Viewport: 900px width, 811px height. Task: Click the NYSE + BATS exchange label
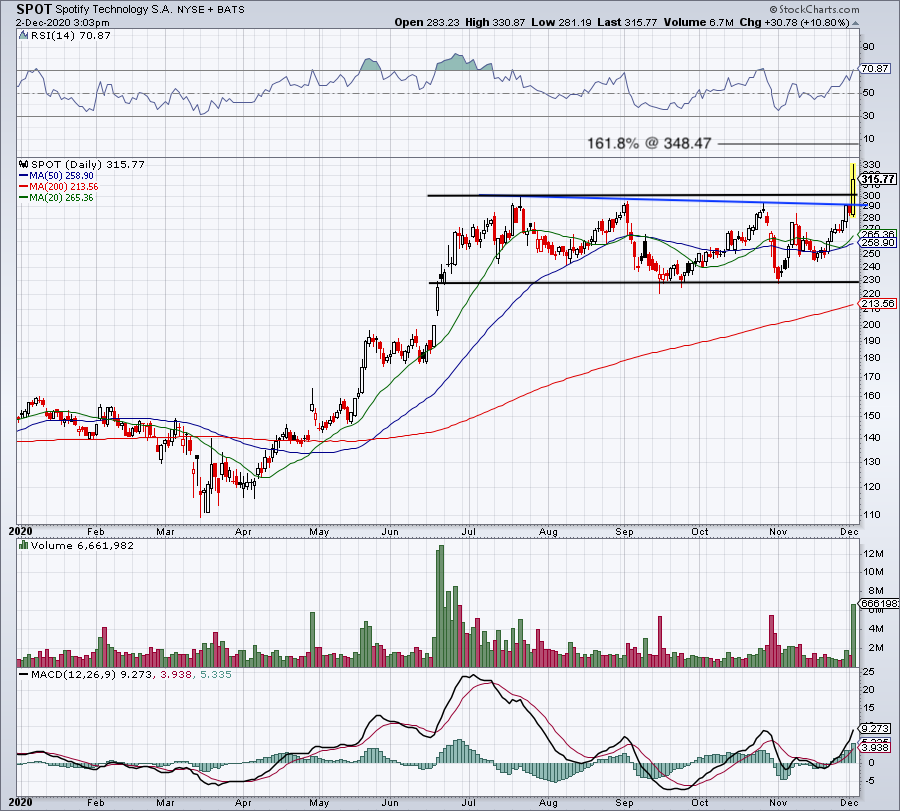click(211, 9)
